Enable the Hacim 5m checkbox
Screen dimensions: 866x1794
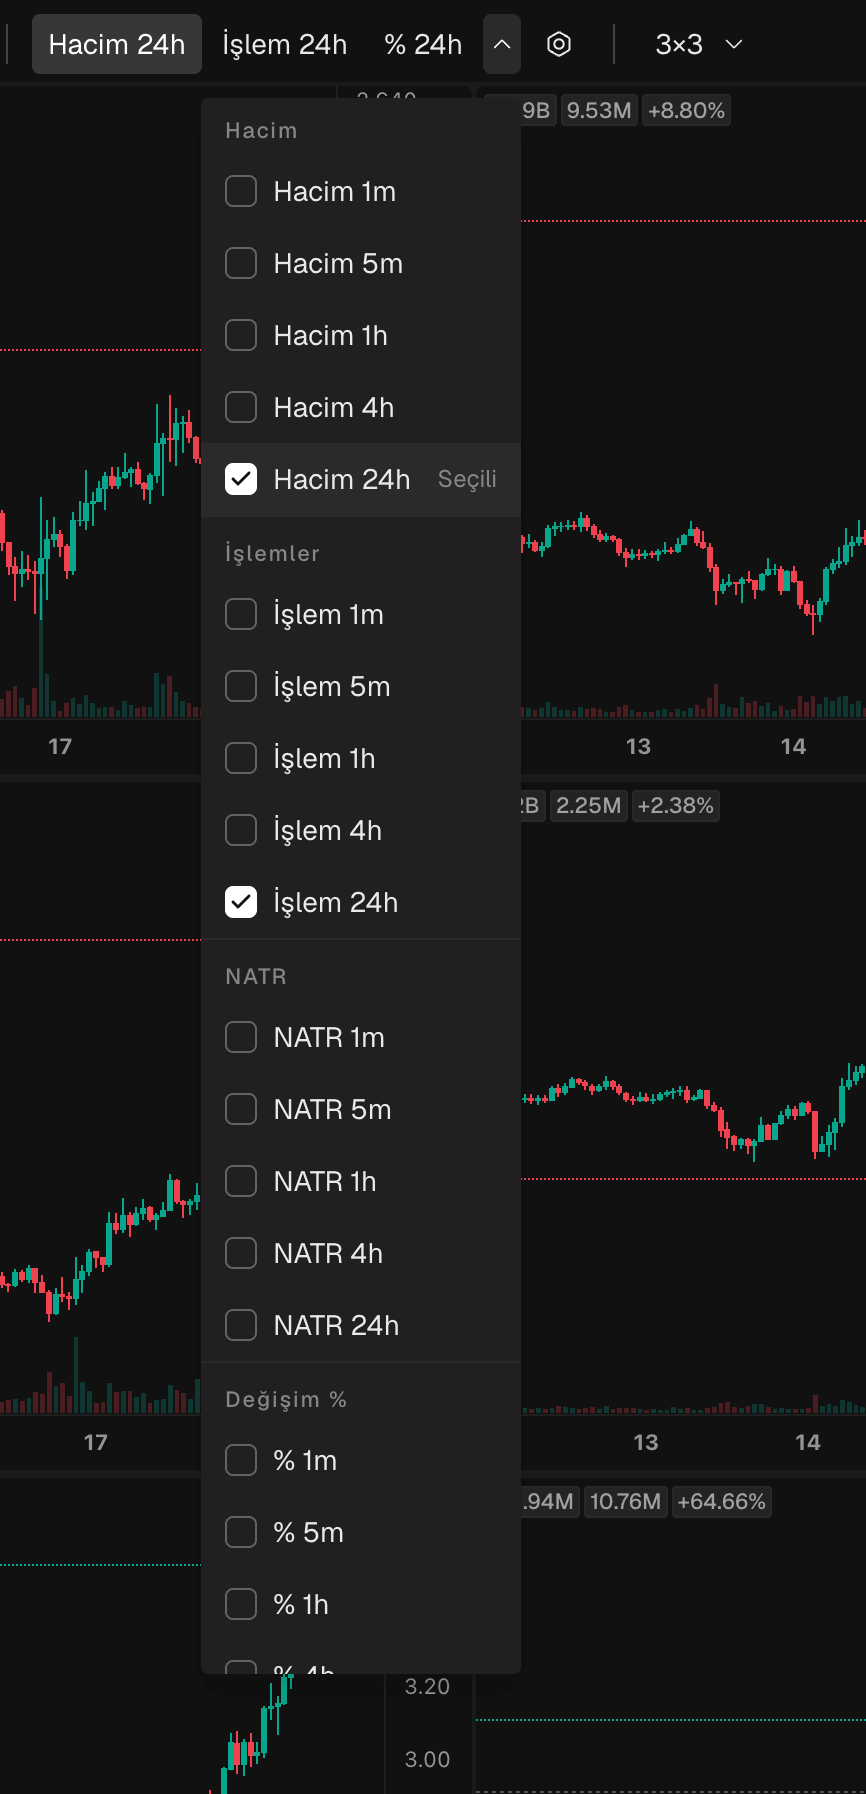(x=241, y=263)
